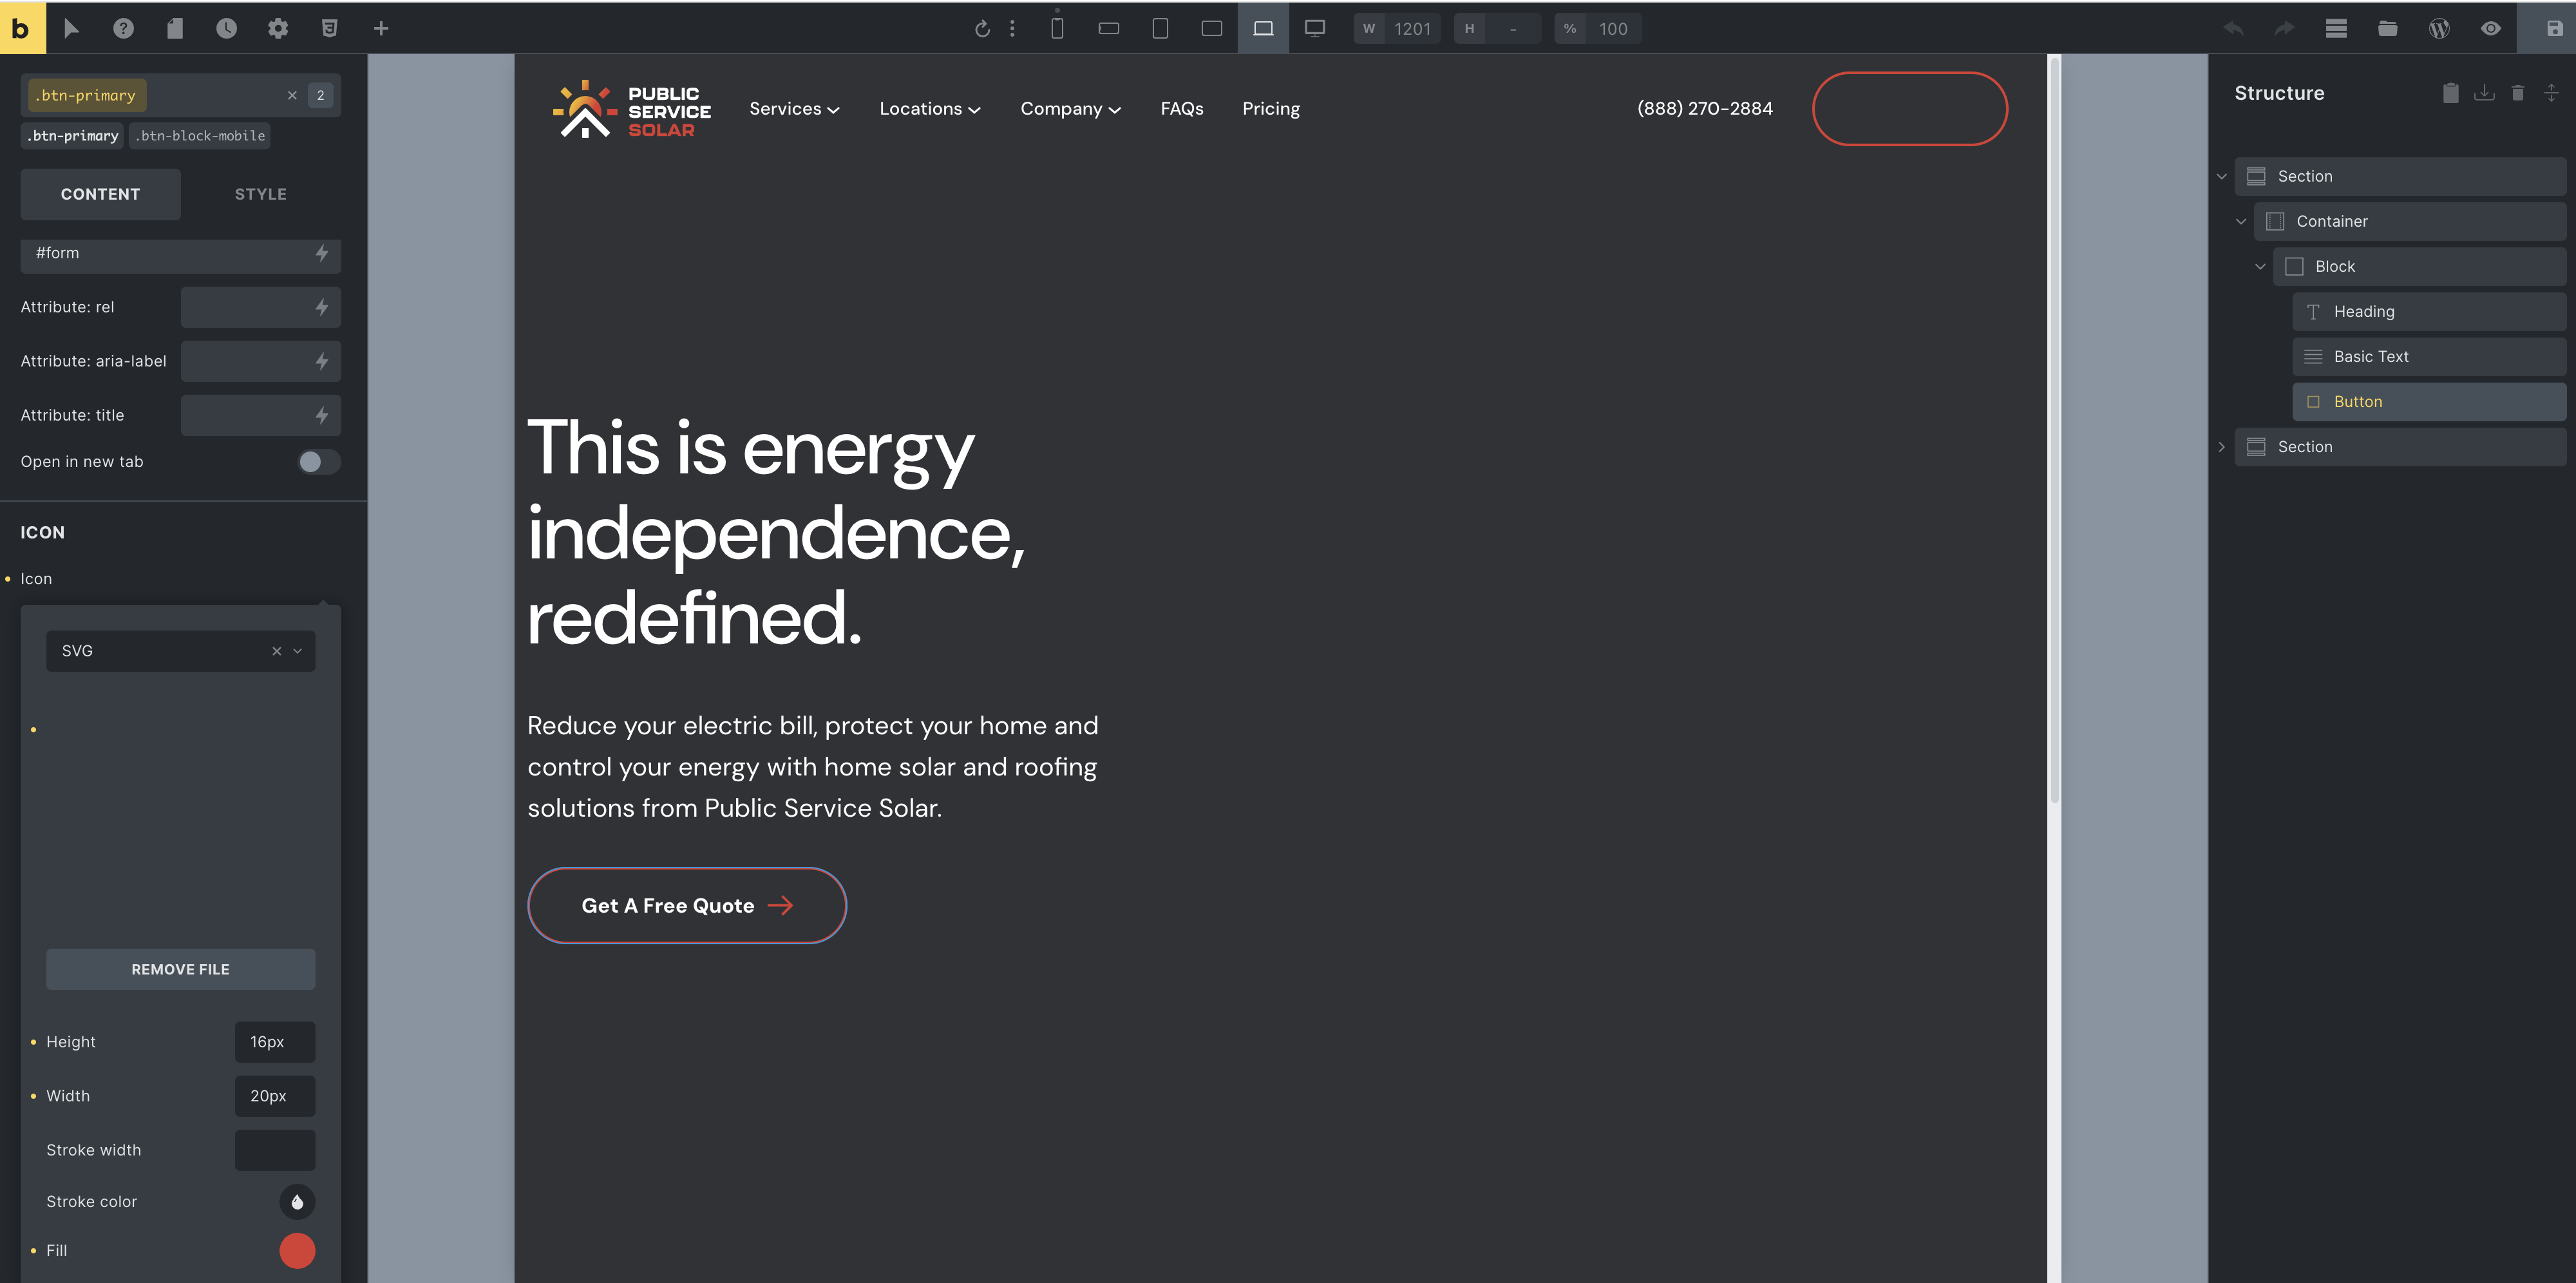The image size is (2576, 1283).
Task: Select the laptop breakpoint icon
Action: point(1263,28)
